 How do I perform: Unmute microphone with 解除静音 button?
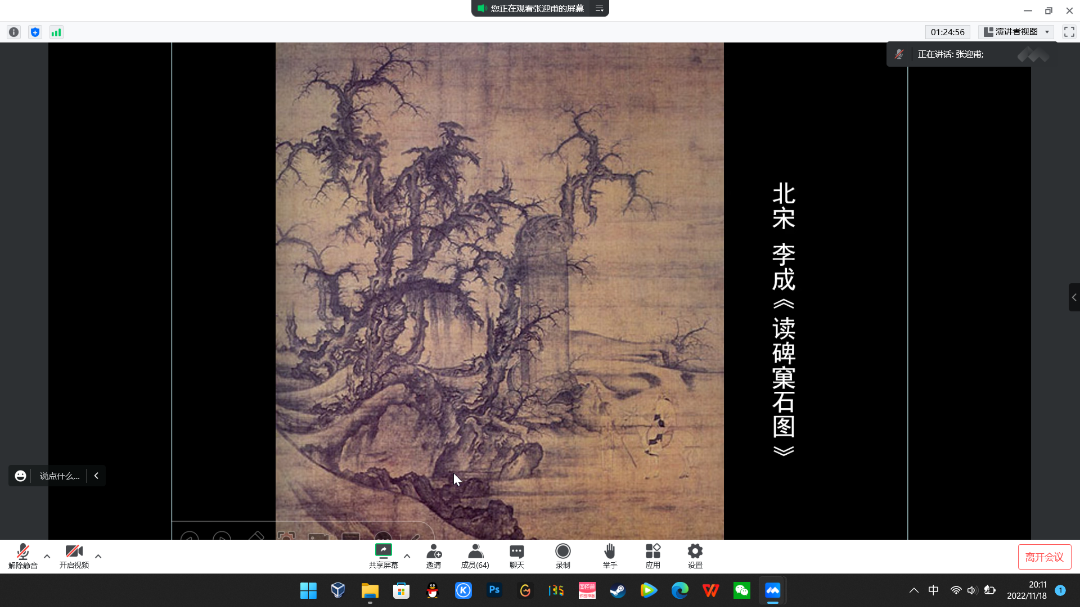[x=23, y=556]
